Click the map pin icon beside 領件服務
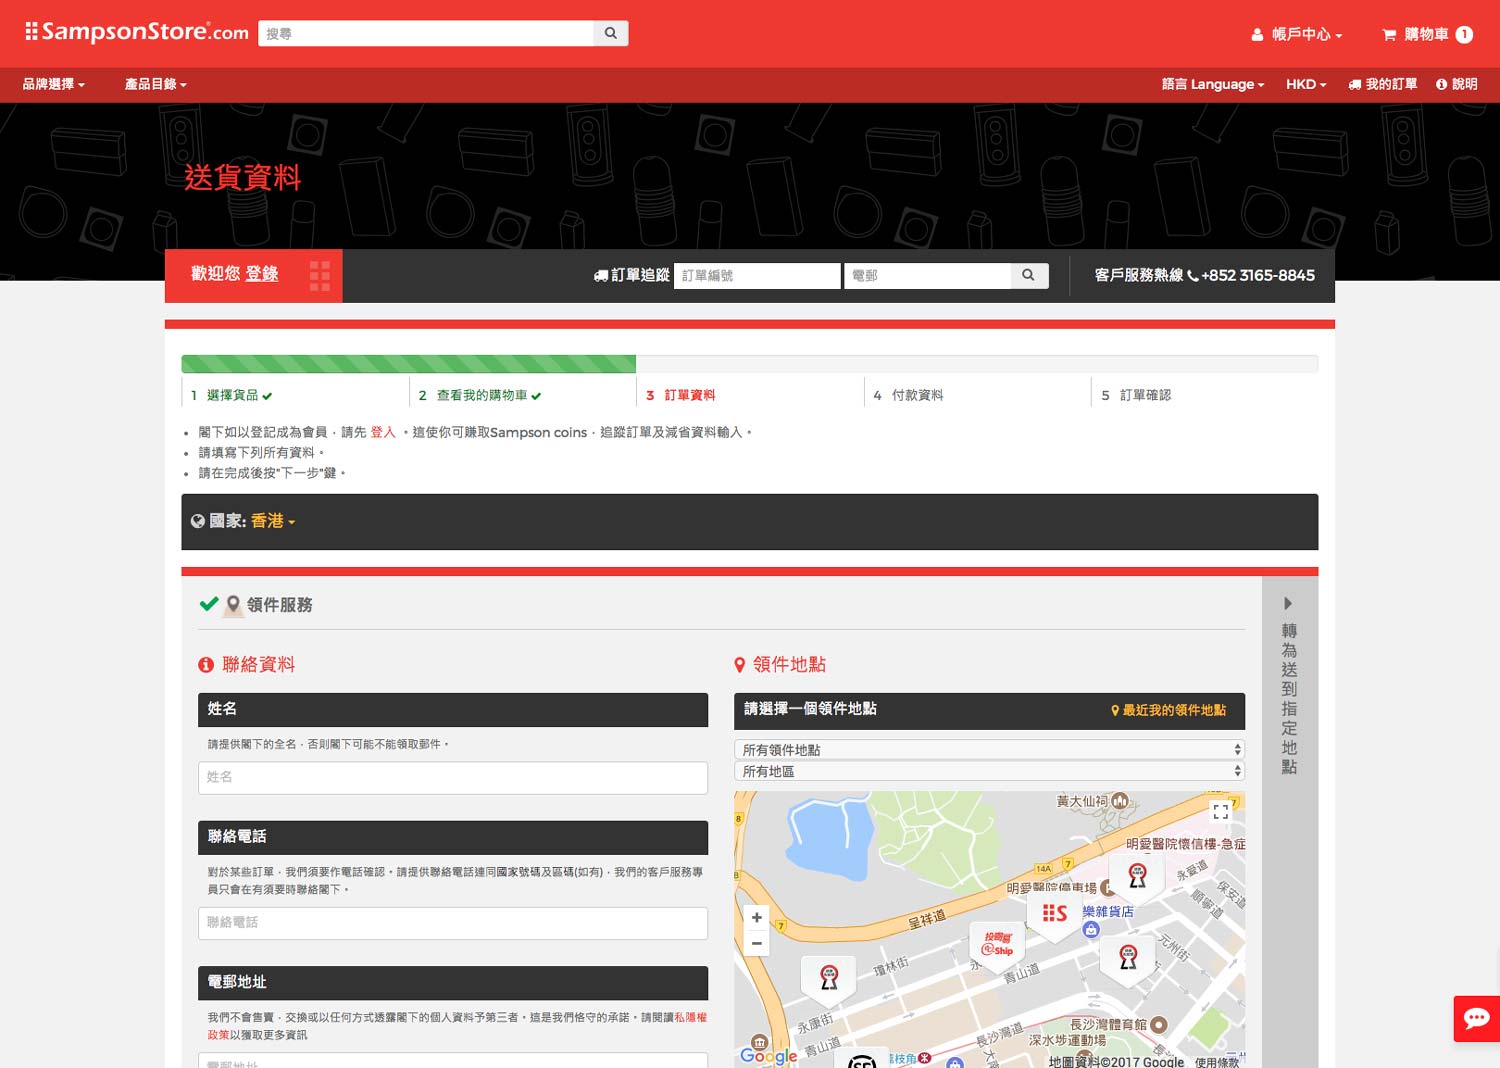Screen dimensions: 1500x1068 [233, 605]
